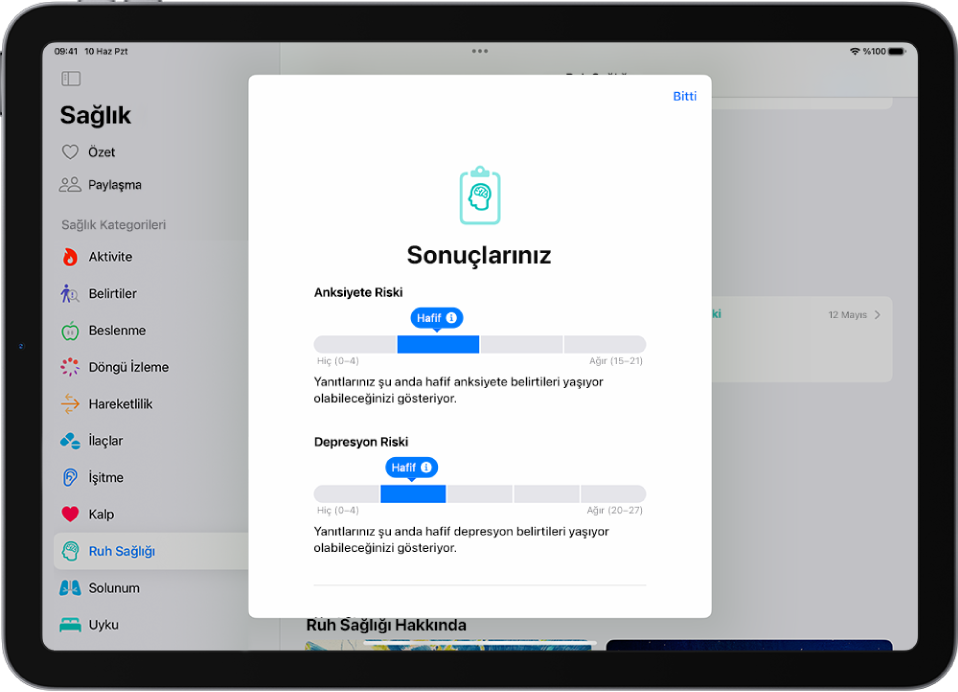Screen dimensions: 958x692
Task: Tap the Anksiyete Riski heading
Action: (358, 292)
